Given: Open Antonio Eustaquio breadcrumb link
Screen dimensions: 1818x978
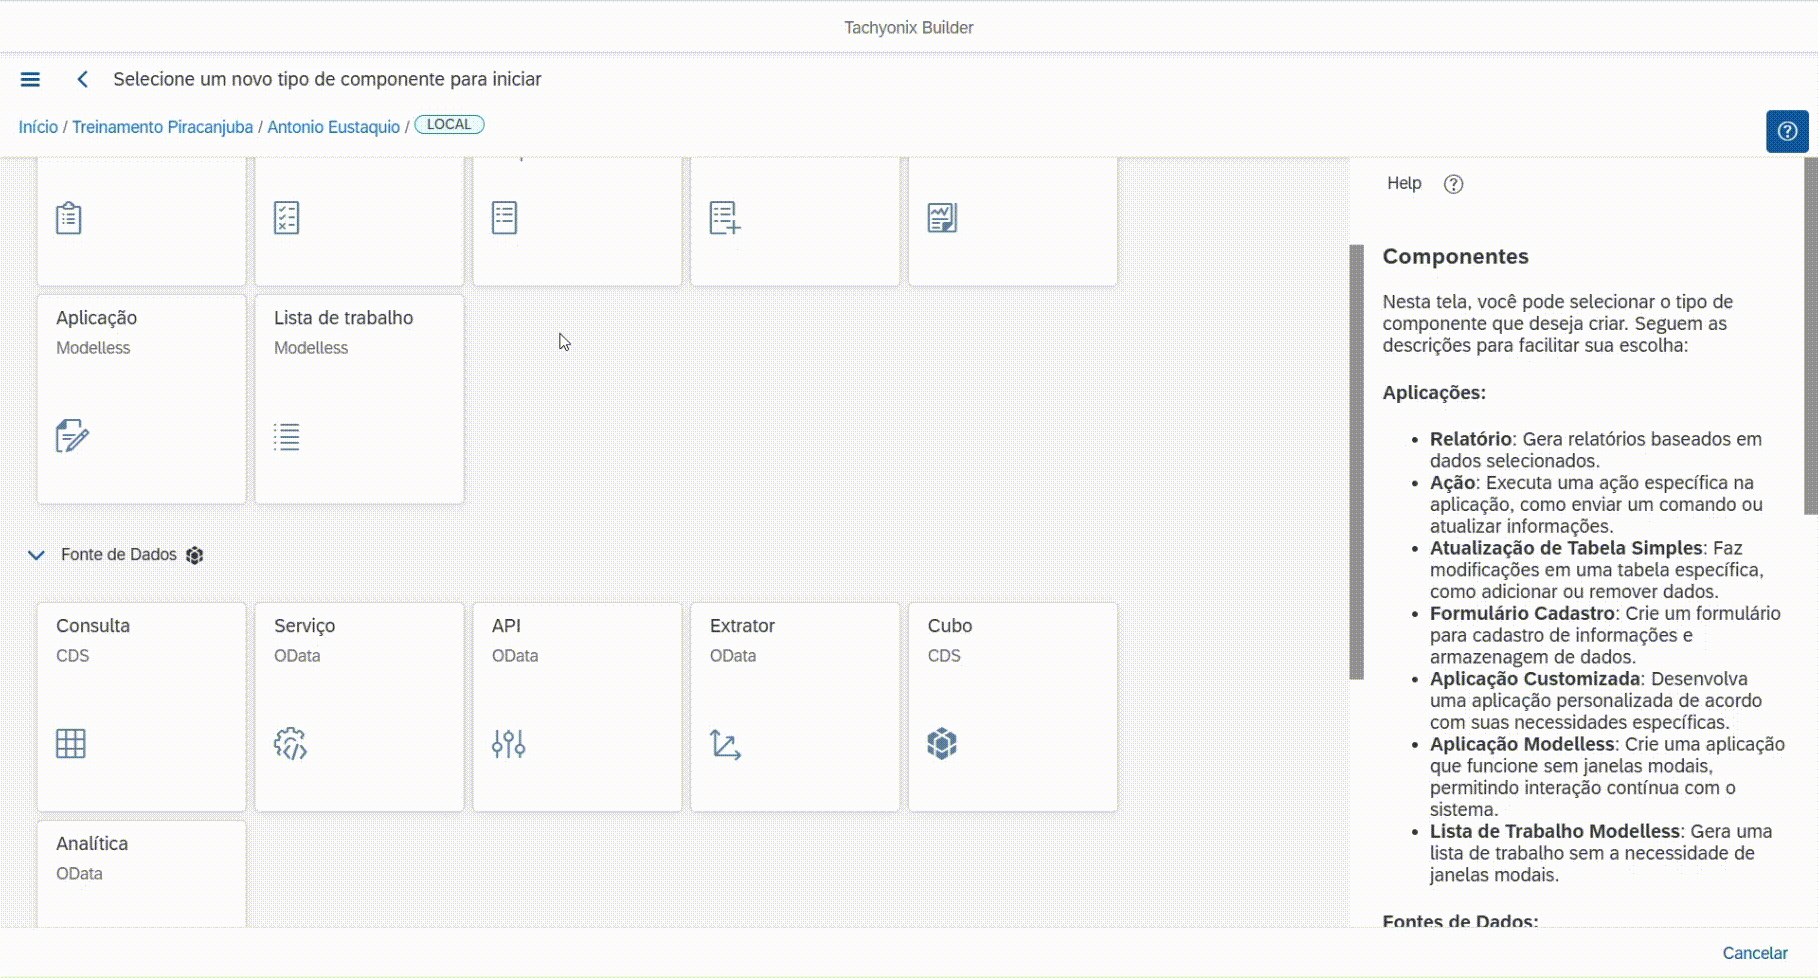Looking at the screenshot, I should (333, 127).
